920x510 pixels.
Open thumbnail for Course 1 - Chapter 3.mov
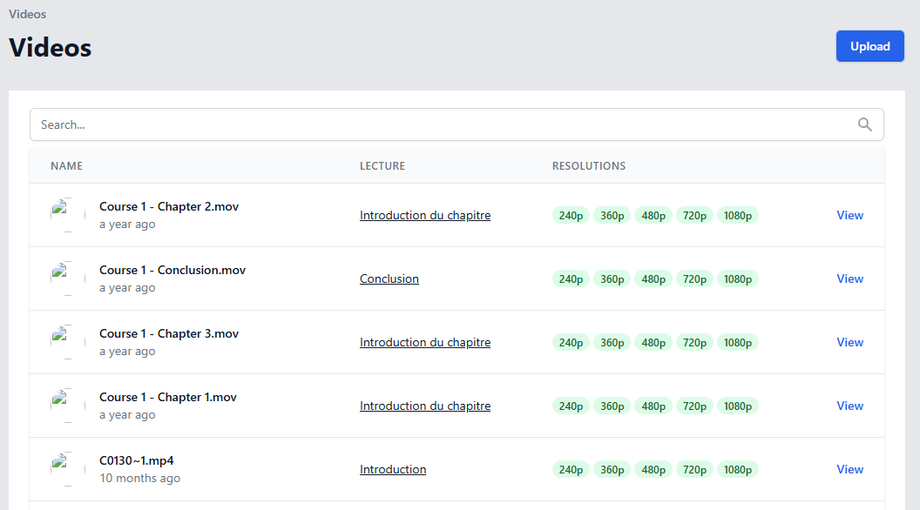[68, 342]
